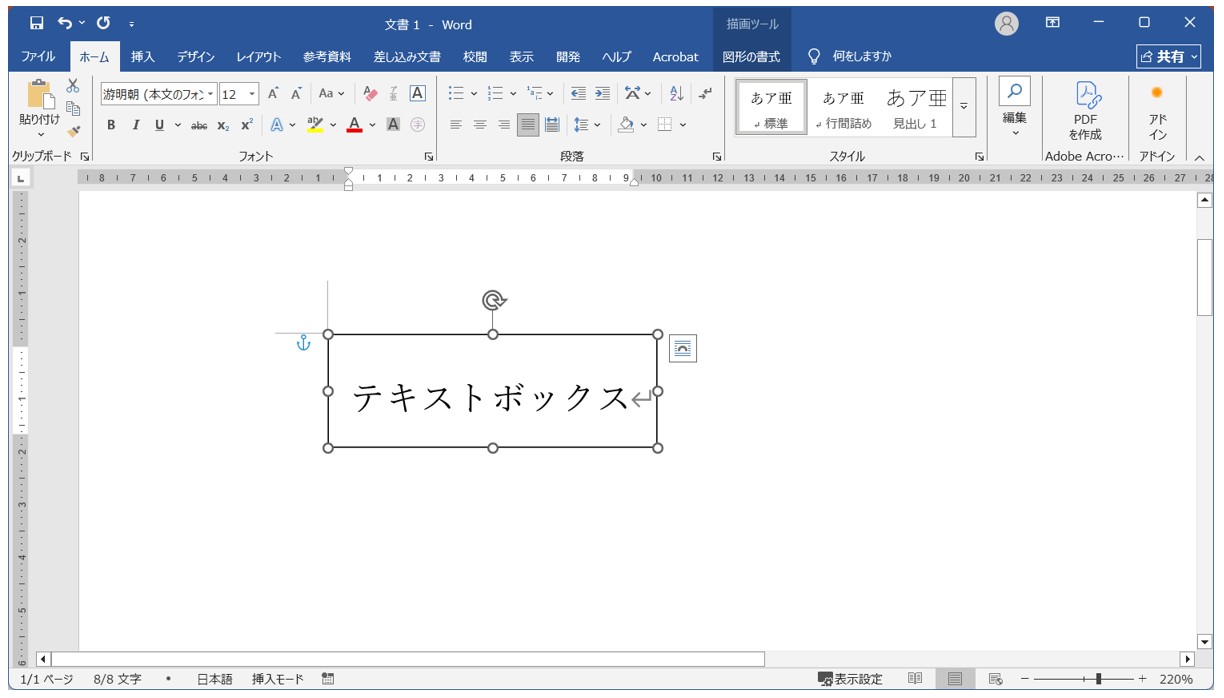Open Font dialog launcher

pos(429,157)
